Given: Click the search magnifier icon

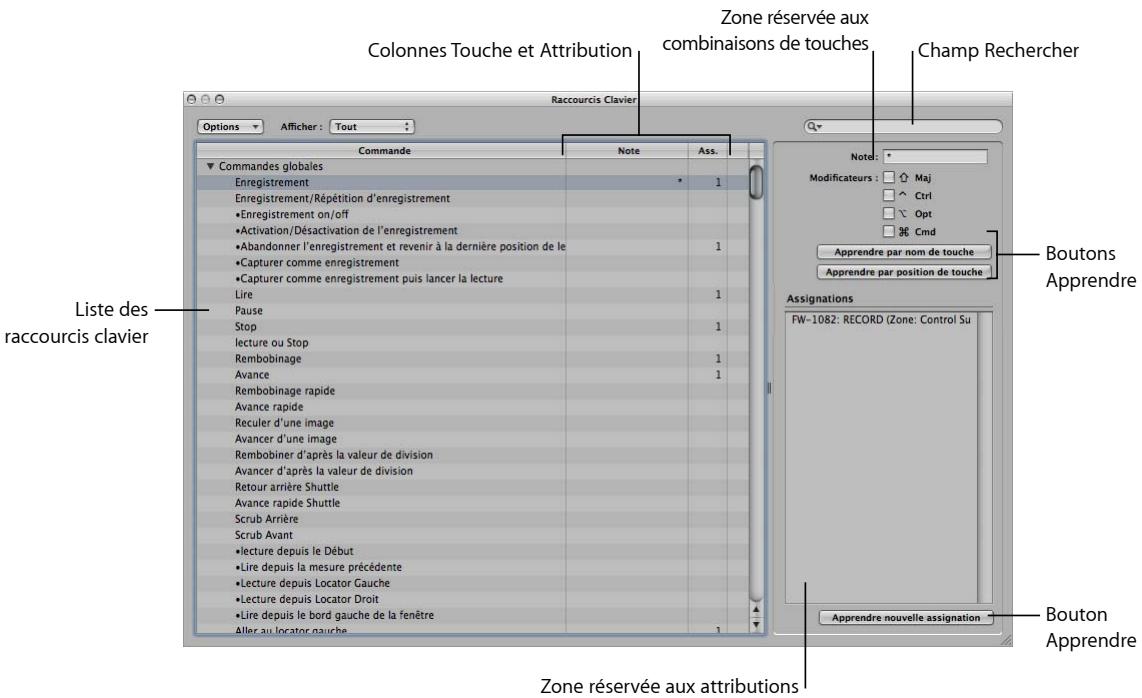Looking at the screenshot, I should 814,127.
